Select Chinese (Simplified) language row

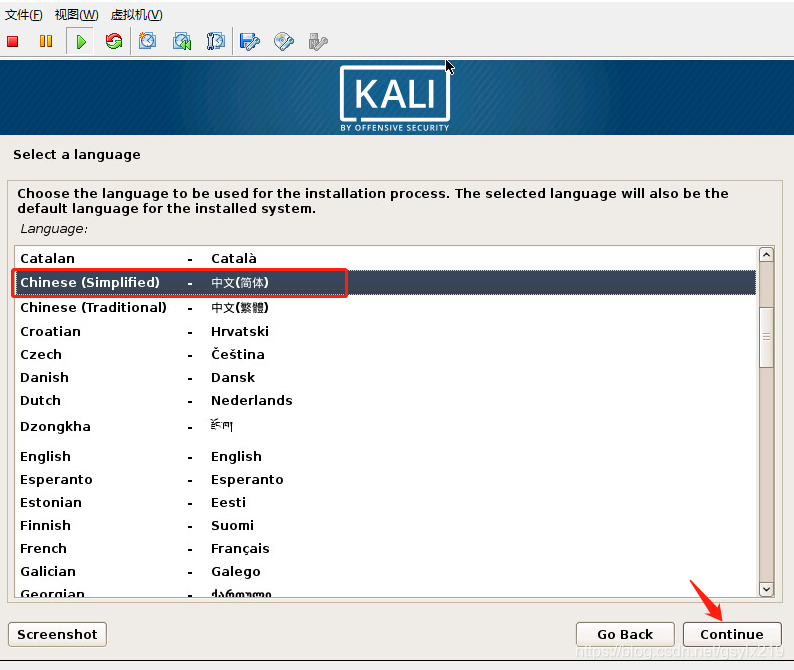coord(385,283)
